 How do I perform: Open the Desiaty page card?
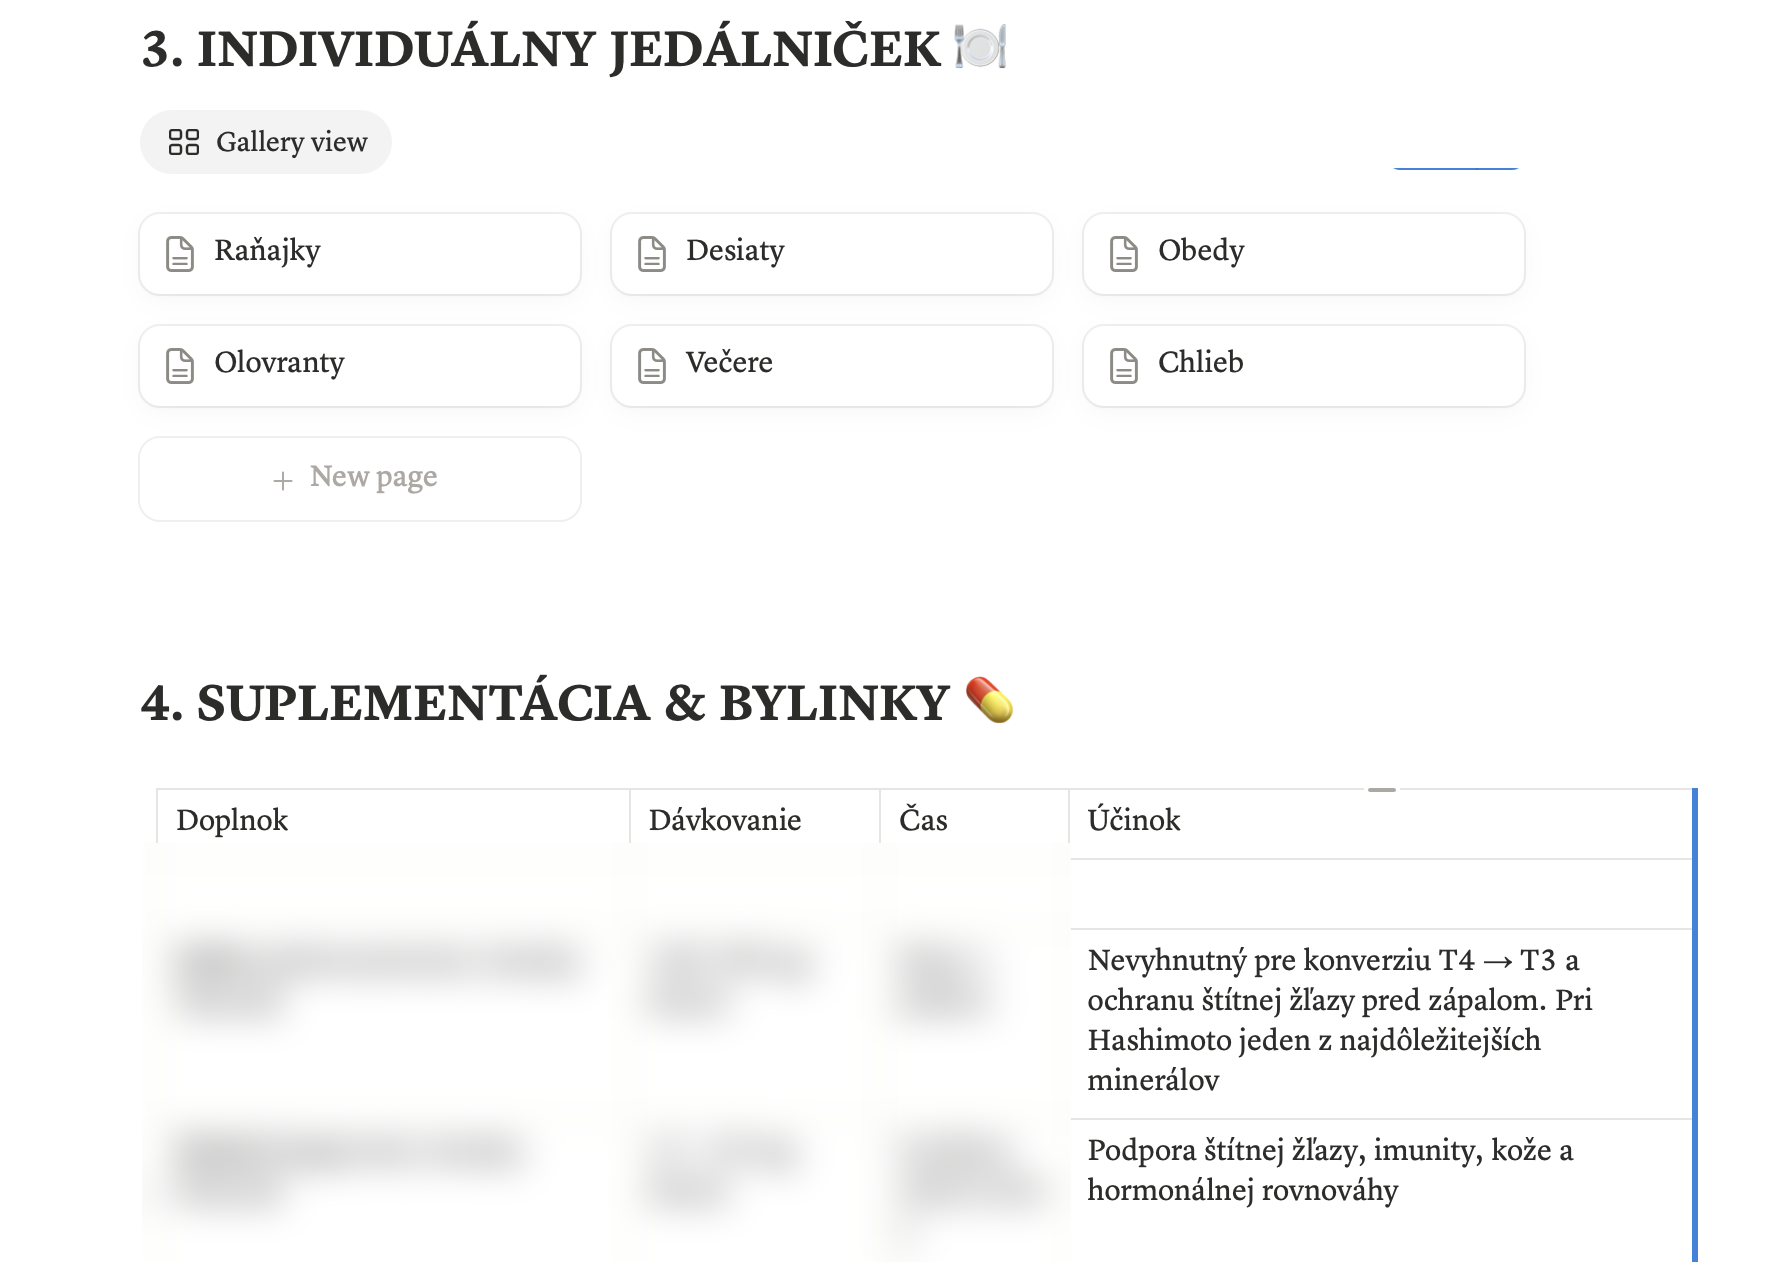[x=832, y=254]
